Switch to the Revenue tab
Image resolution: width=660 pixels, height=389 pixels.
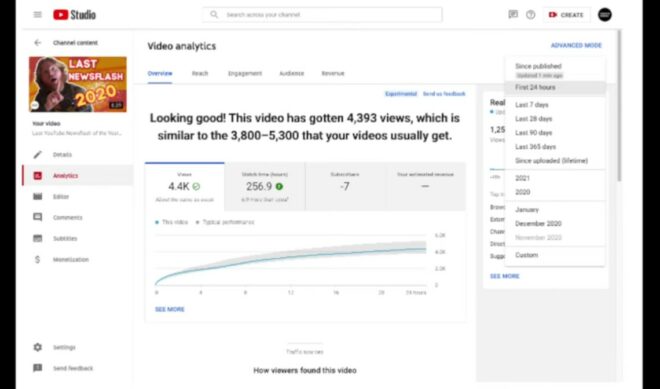[x=333, y=73]
